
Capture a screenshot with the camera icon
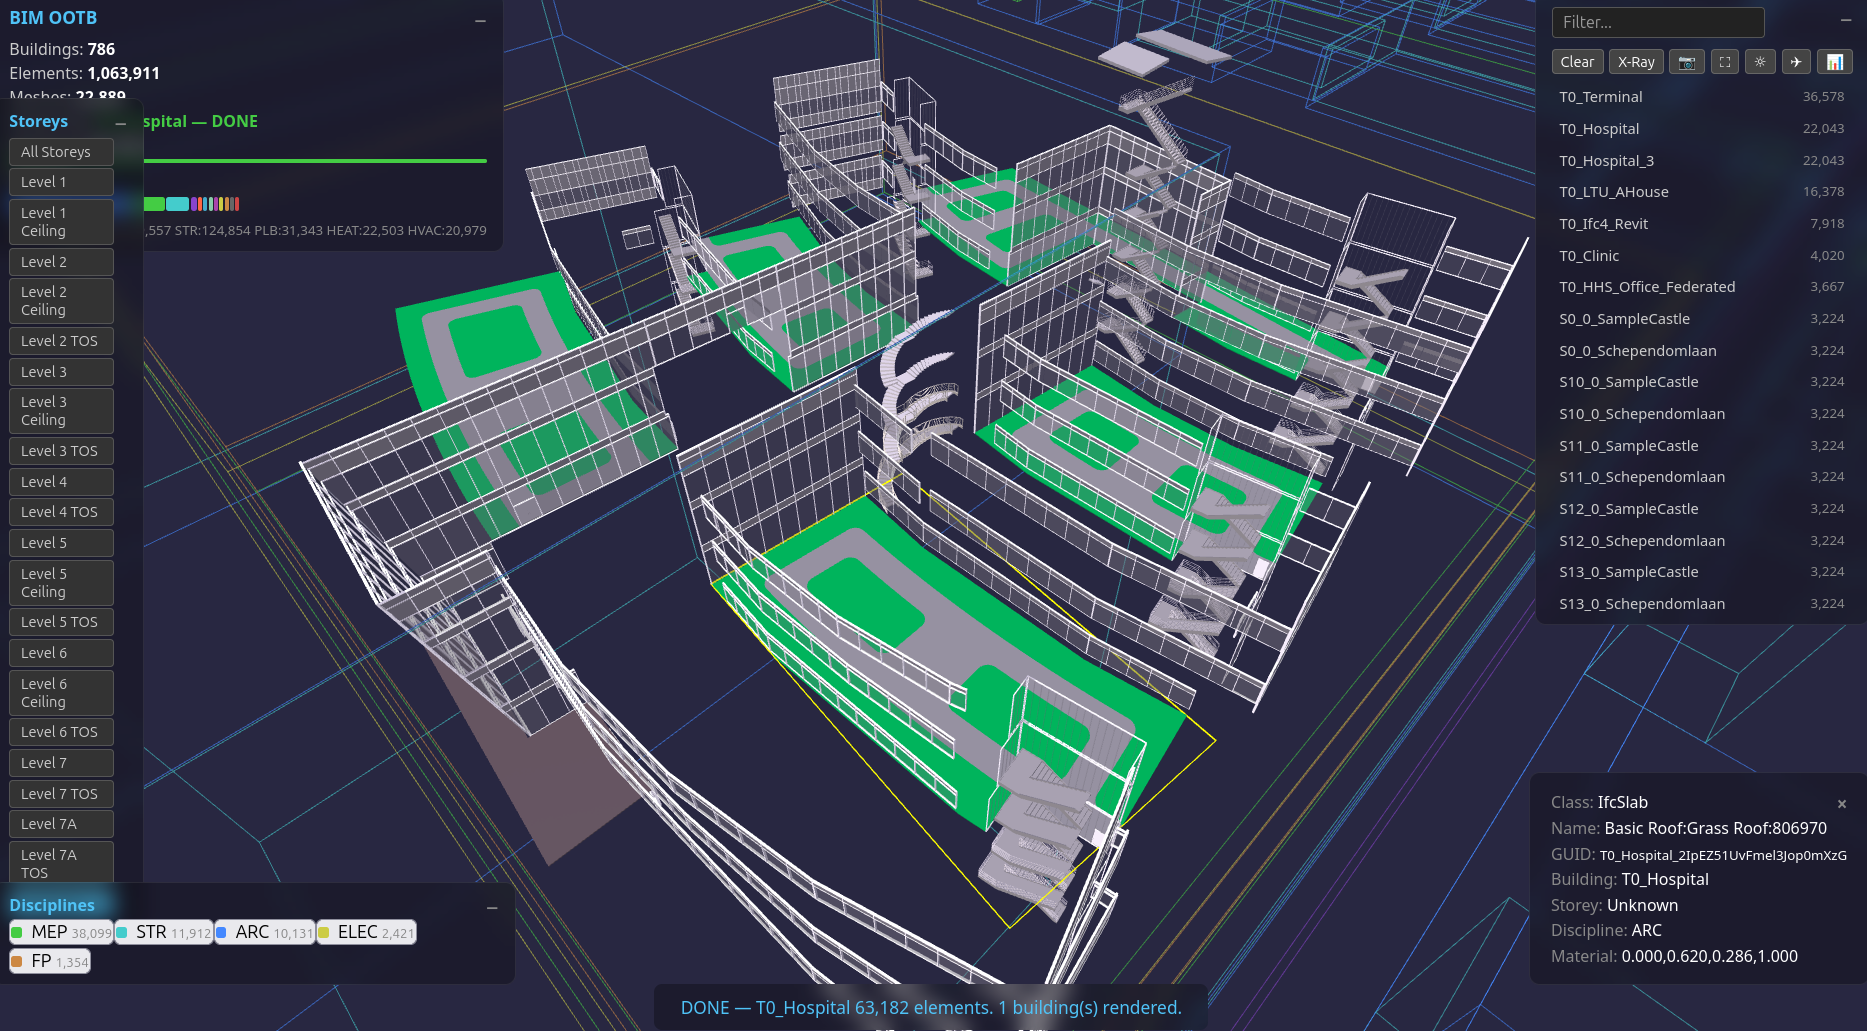[x=1687, y=61]
